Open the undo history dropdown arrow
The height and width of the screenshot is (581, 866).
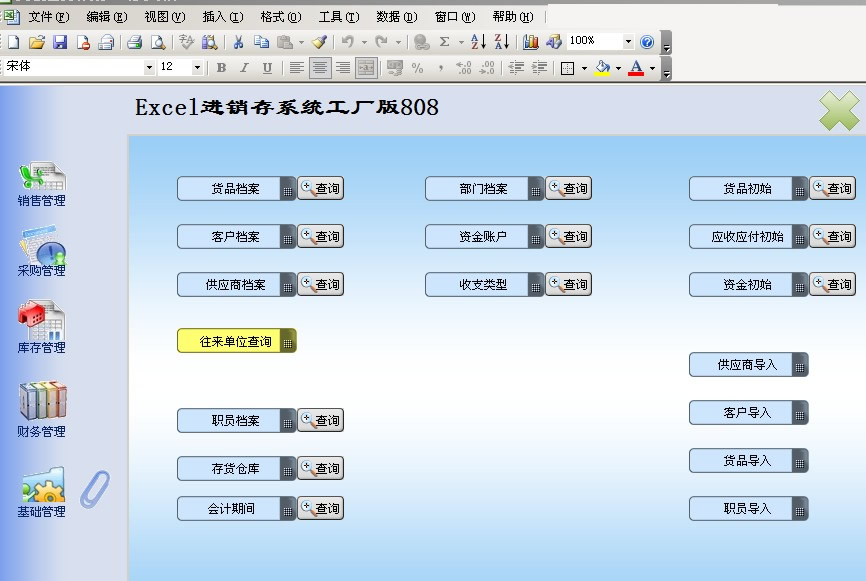coord(364,42)
